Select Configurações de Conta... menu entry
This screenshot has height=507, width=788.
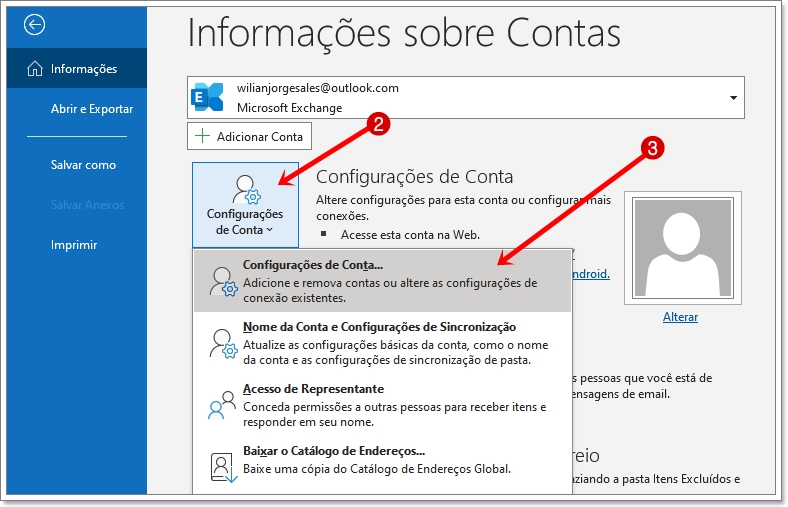tap(382, 281)
